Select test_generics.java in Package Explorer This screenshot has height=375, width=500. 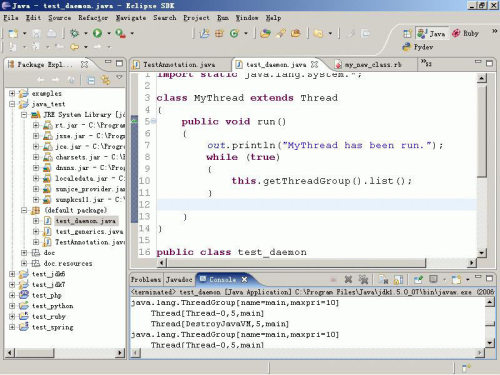(x=89, y=232)
